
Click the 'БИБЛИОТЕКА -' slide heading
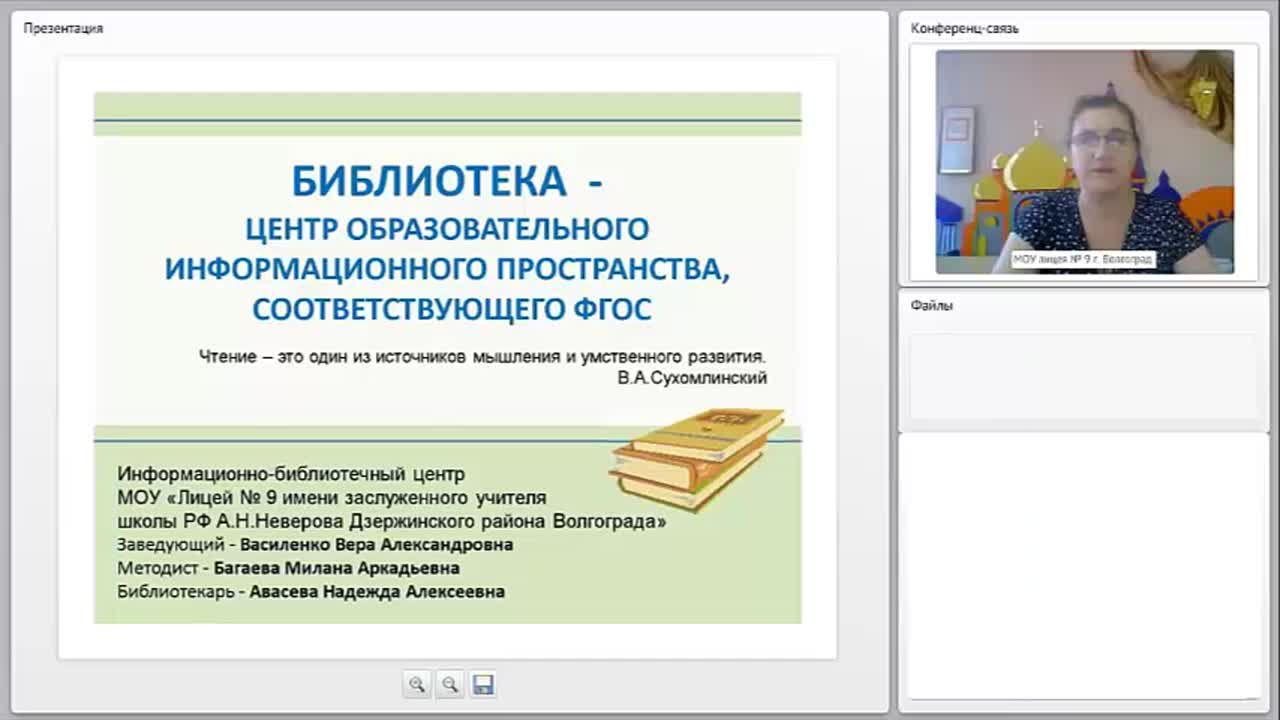tap(447, 181)
